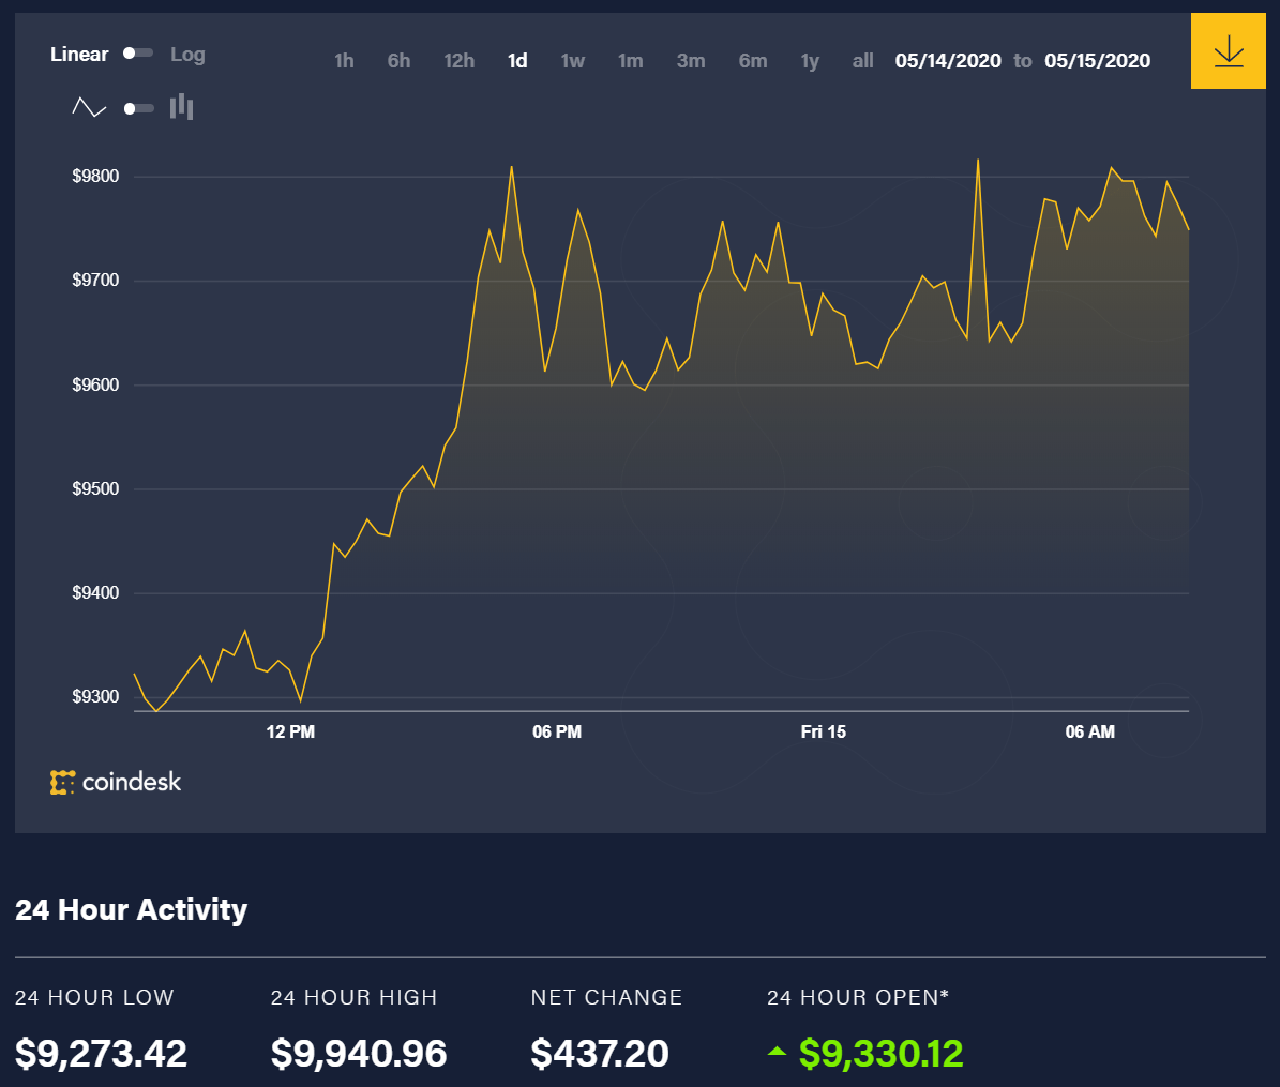The height and width of the screenshot is (1087, 1280).
Task: Click the 24 HOUR OPEN* label
Action: click(x=858, y=998)
